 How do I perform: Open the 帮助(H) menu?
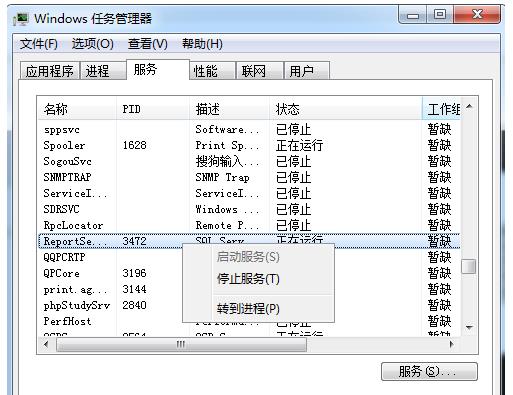pyautogui.click(x=202, y=44)
